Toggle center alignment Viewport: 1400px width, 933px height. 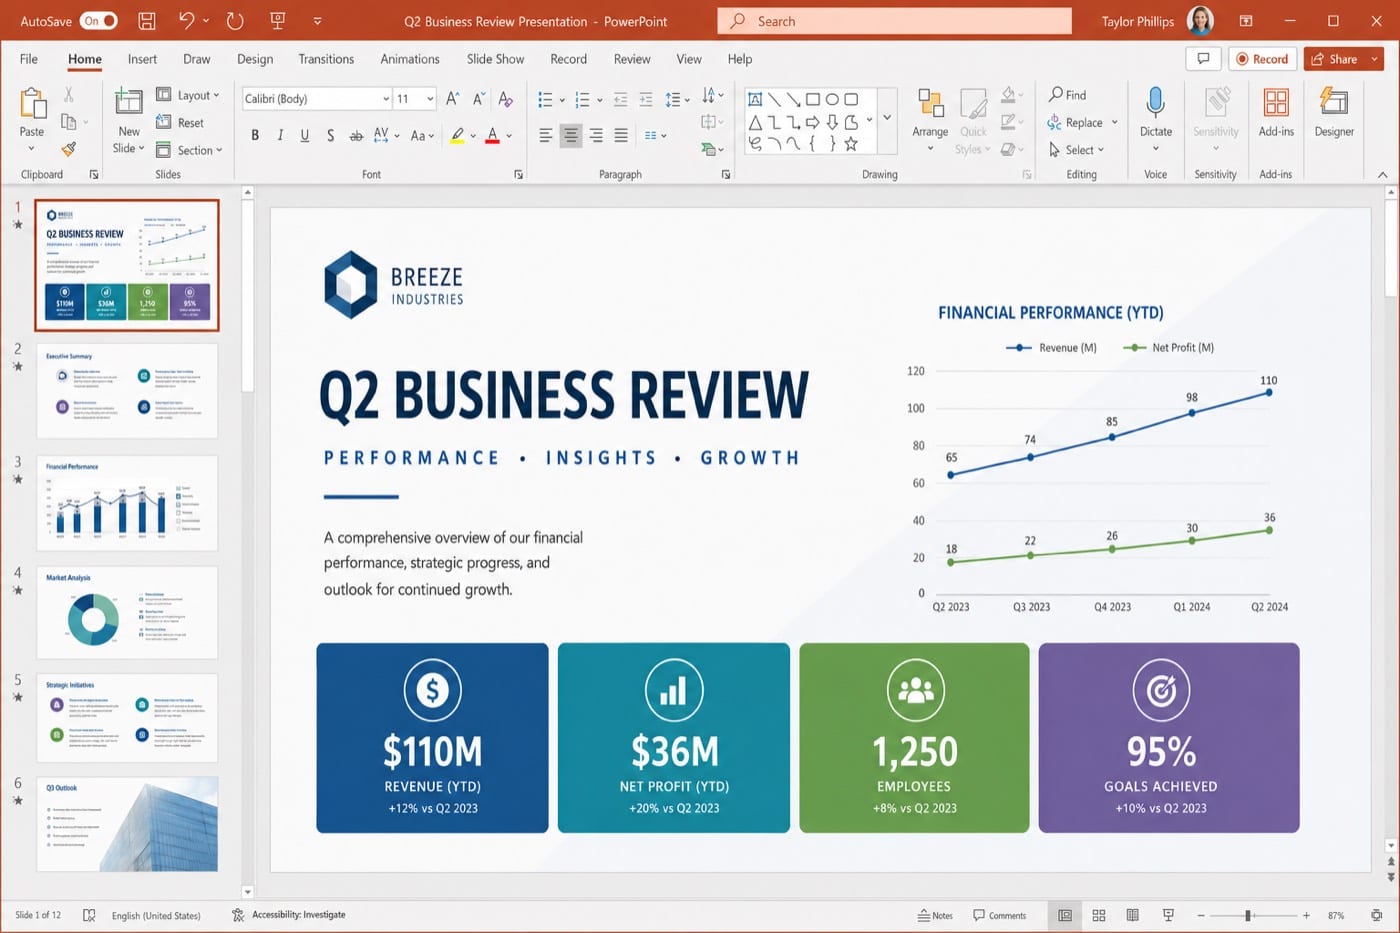click(x=571, y=135)
